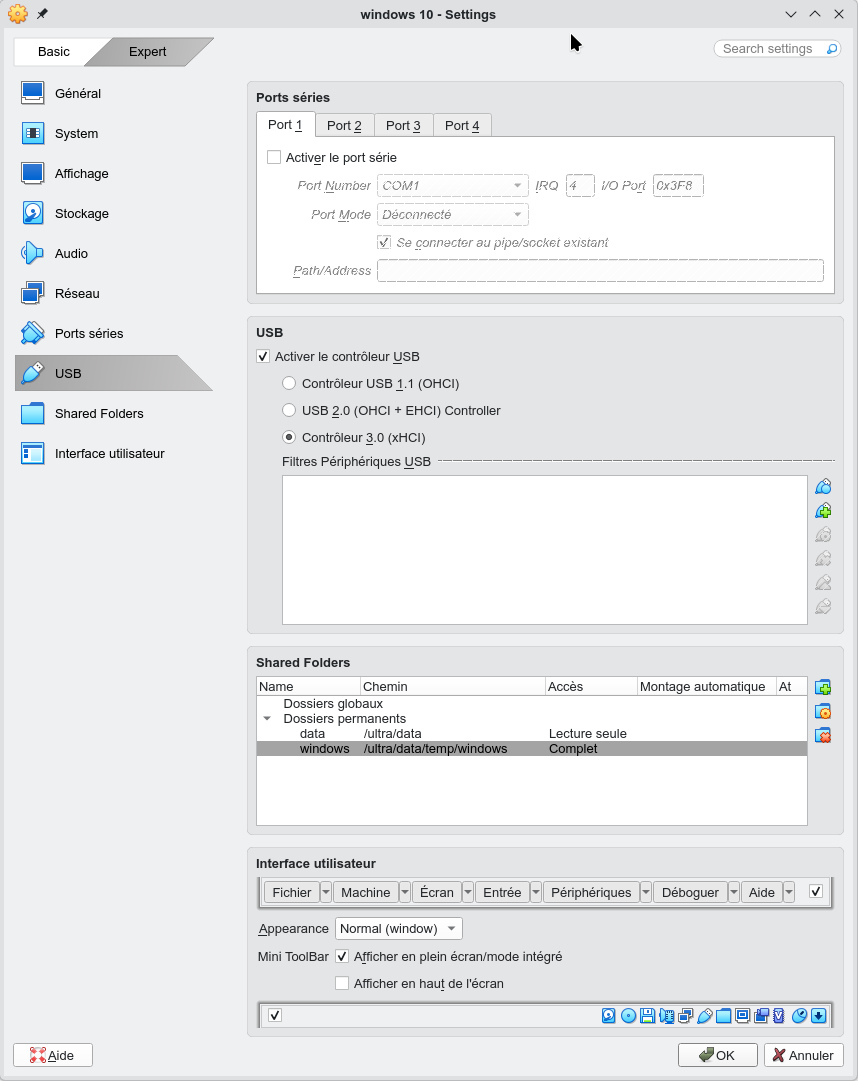Click the add shared folder icon

pos(823,688)
